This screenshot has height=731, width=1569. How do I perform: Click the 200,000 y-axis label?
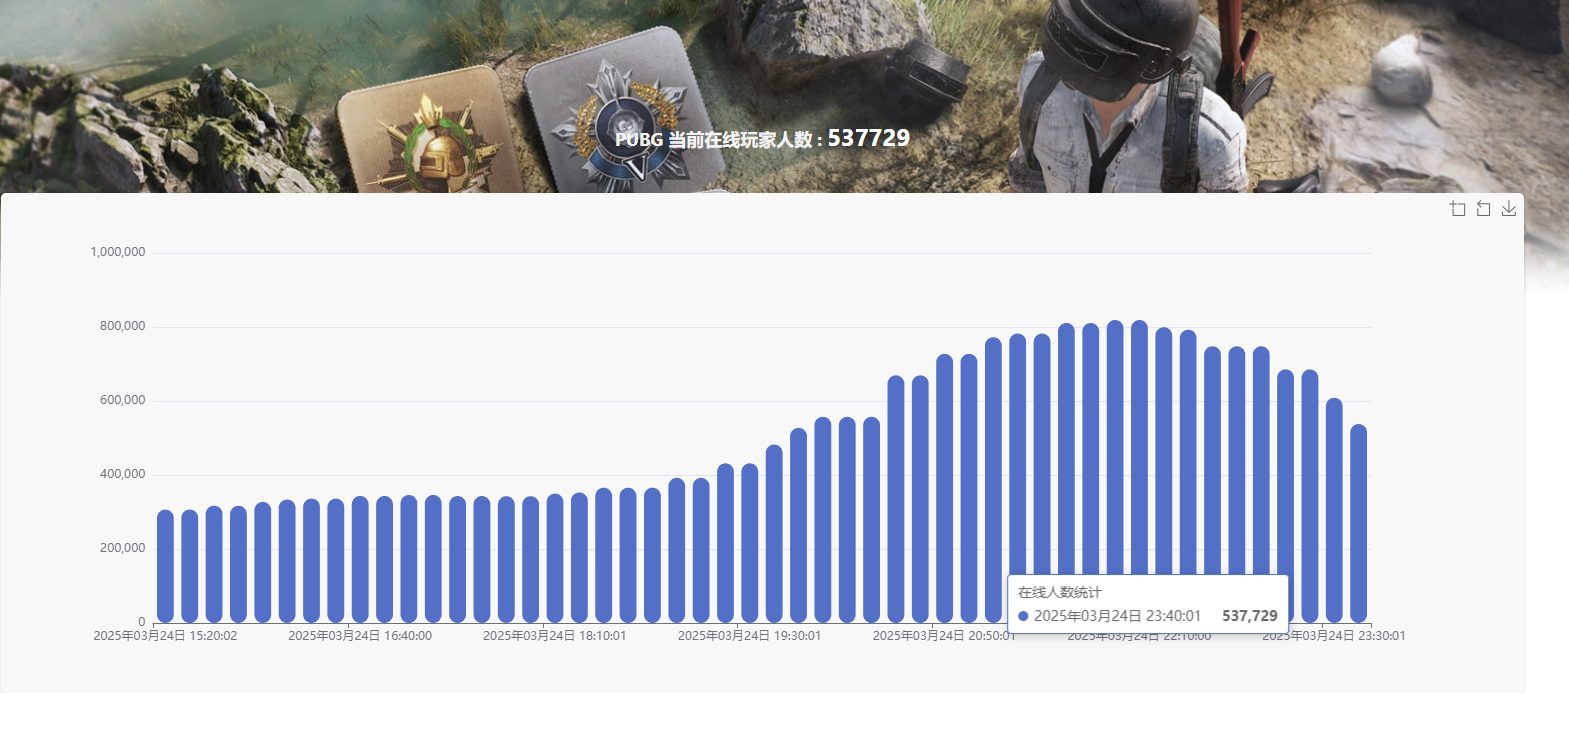coord(122,548)
